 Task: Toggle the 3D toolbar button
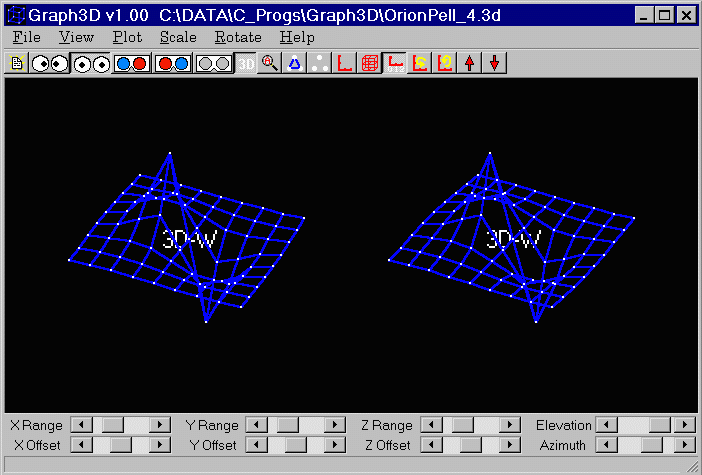click(x=246, y=63)
